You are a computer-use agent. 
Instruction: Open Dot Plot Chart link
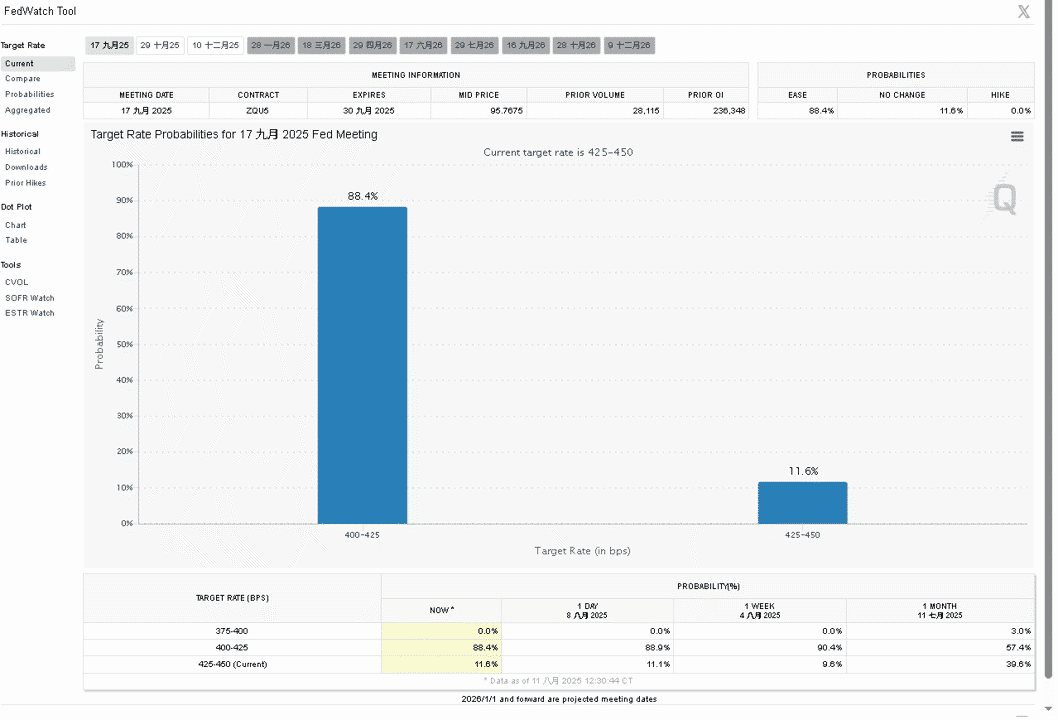[x=16, y=225]
